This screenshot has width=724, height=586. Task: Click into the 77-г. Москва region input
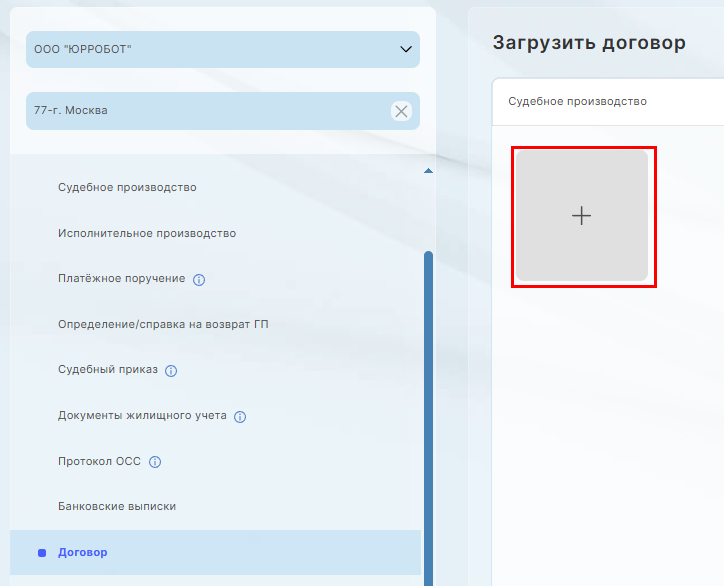click(x=200, y=111)
